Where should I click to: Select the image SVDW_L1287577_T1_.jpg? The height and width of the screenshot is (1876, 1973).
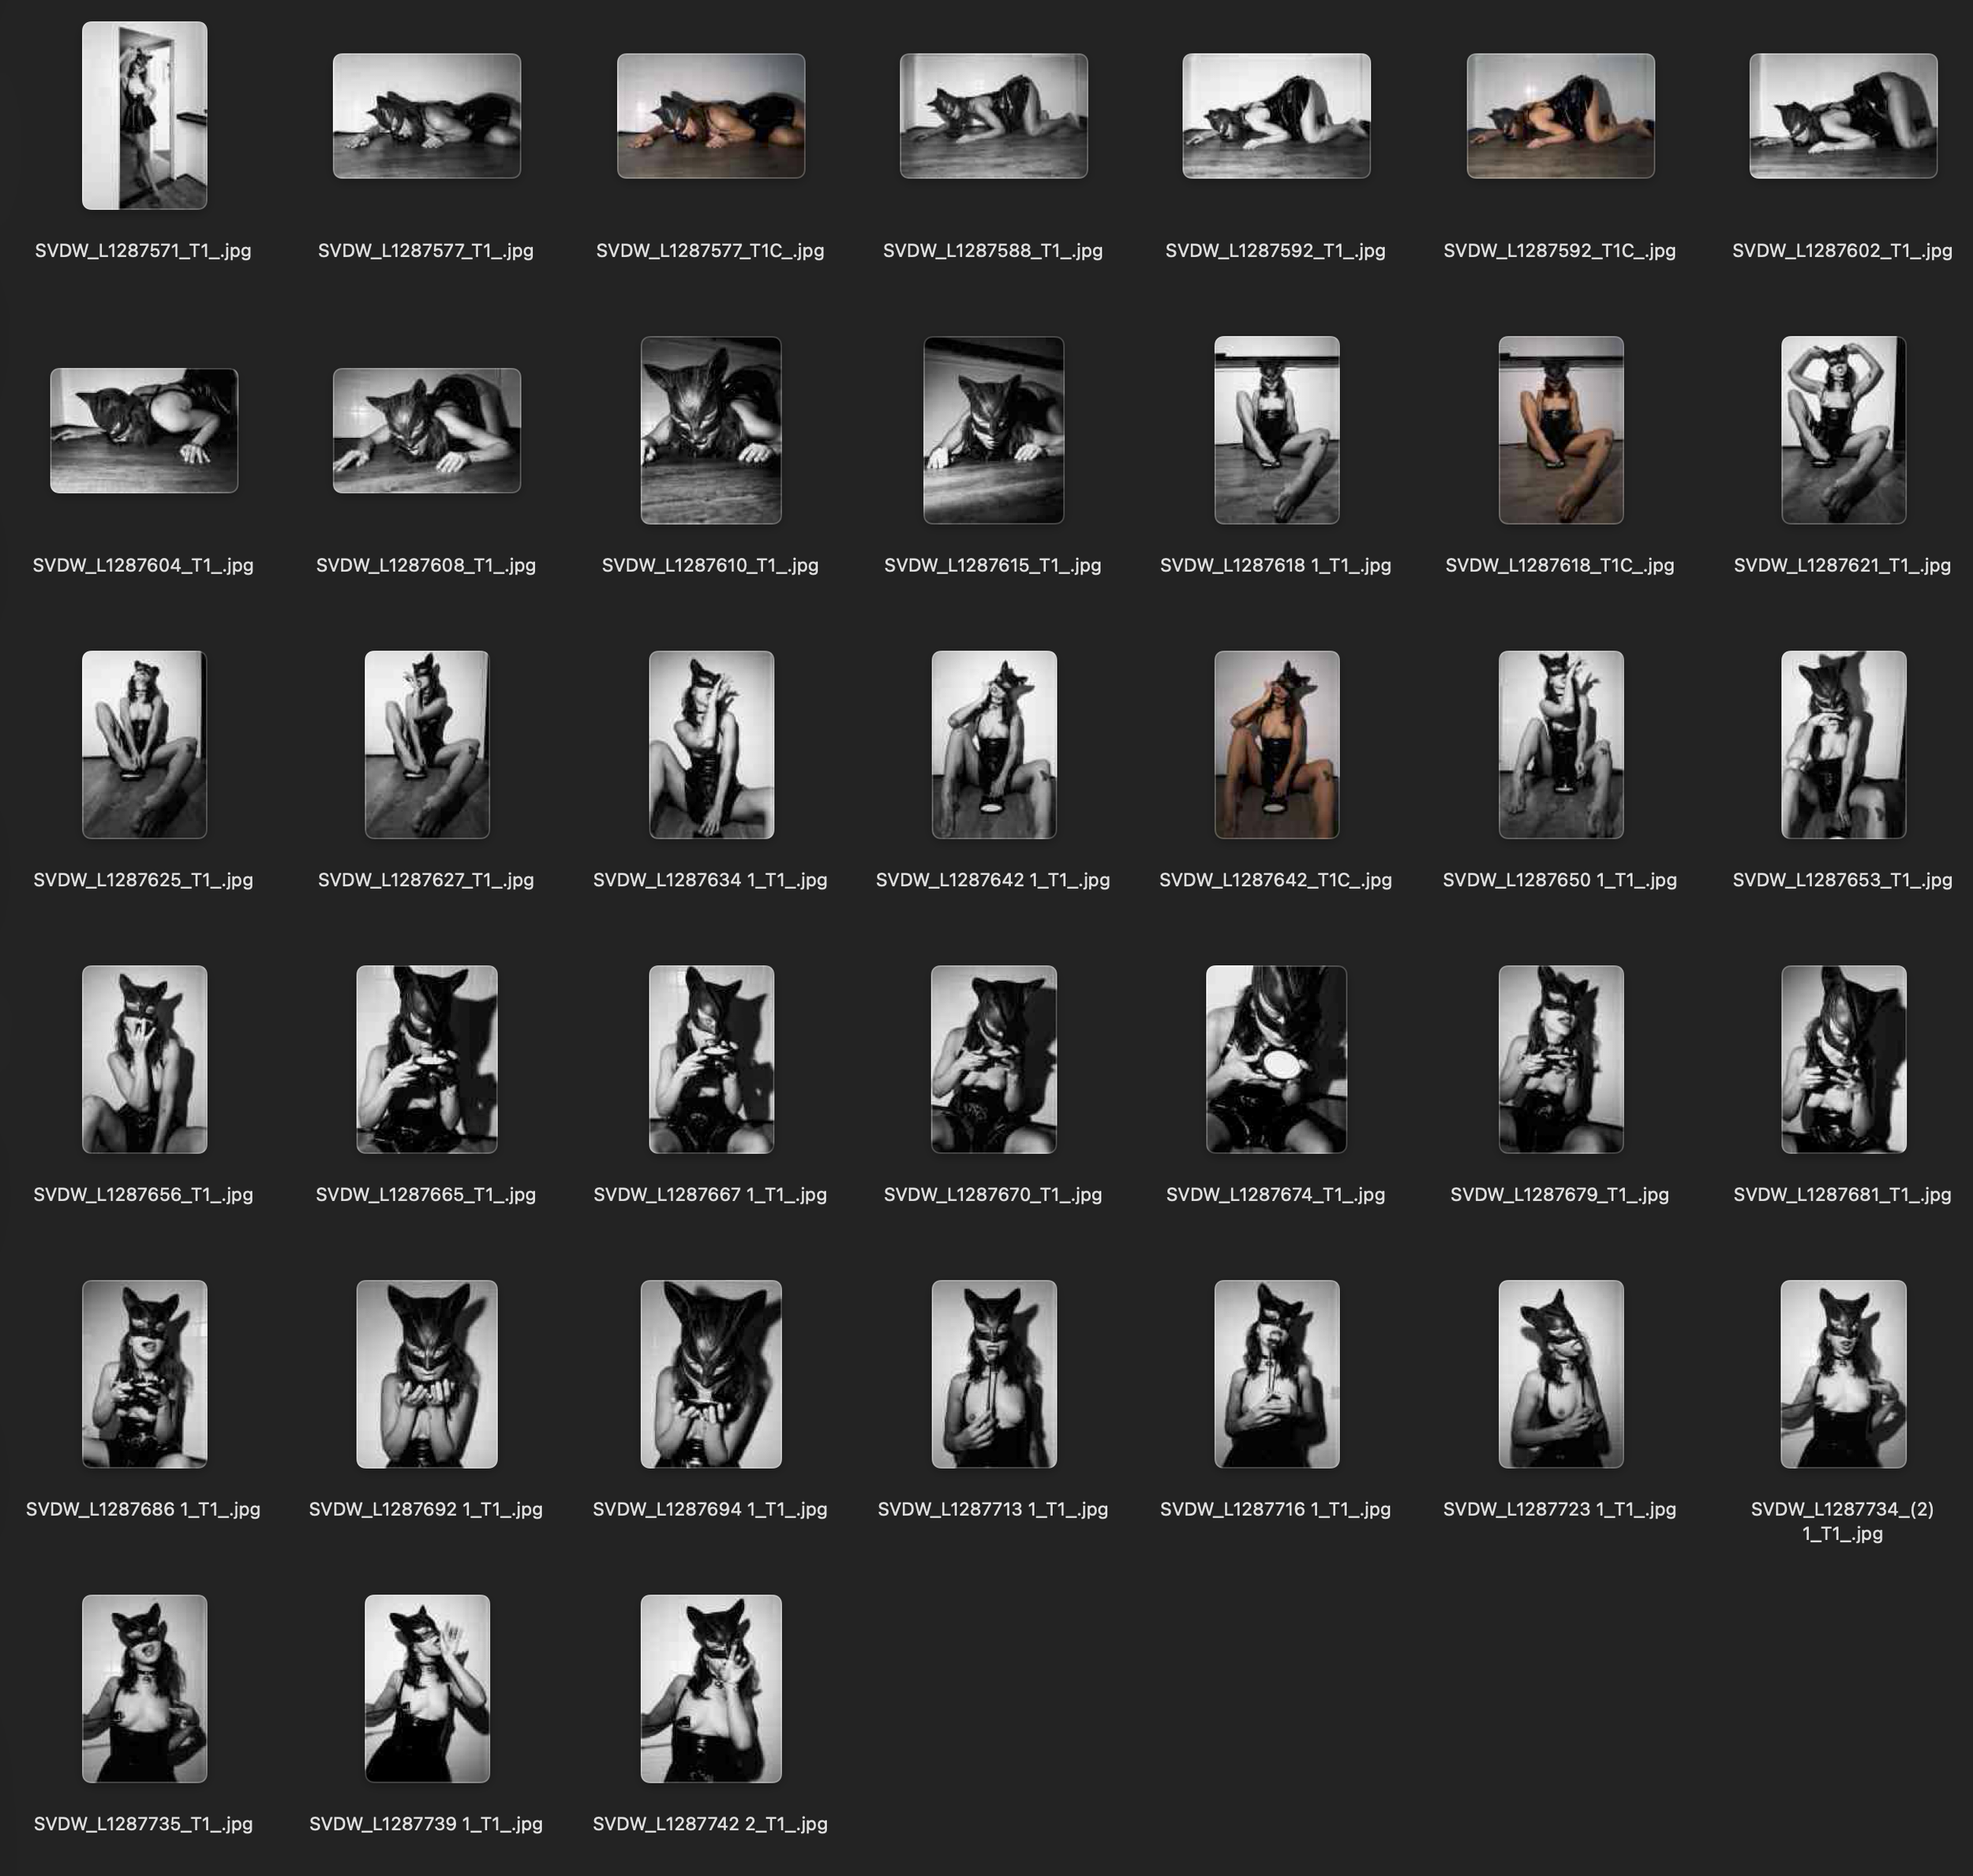click(x=428, y=117)
